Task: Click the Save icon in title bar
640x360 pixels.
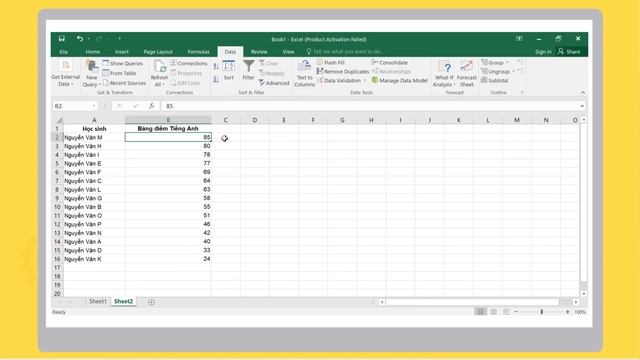Action: (x=62, y=38)
